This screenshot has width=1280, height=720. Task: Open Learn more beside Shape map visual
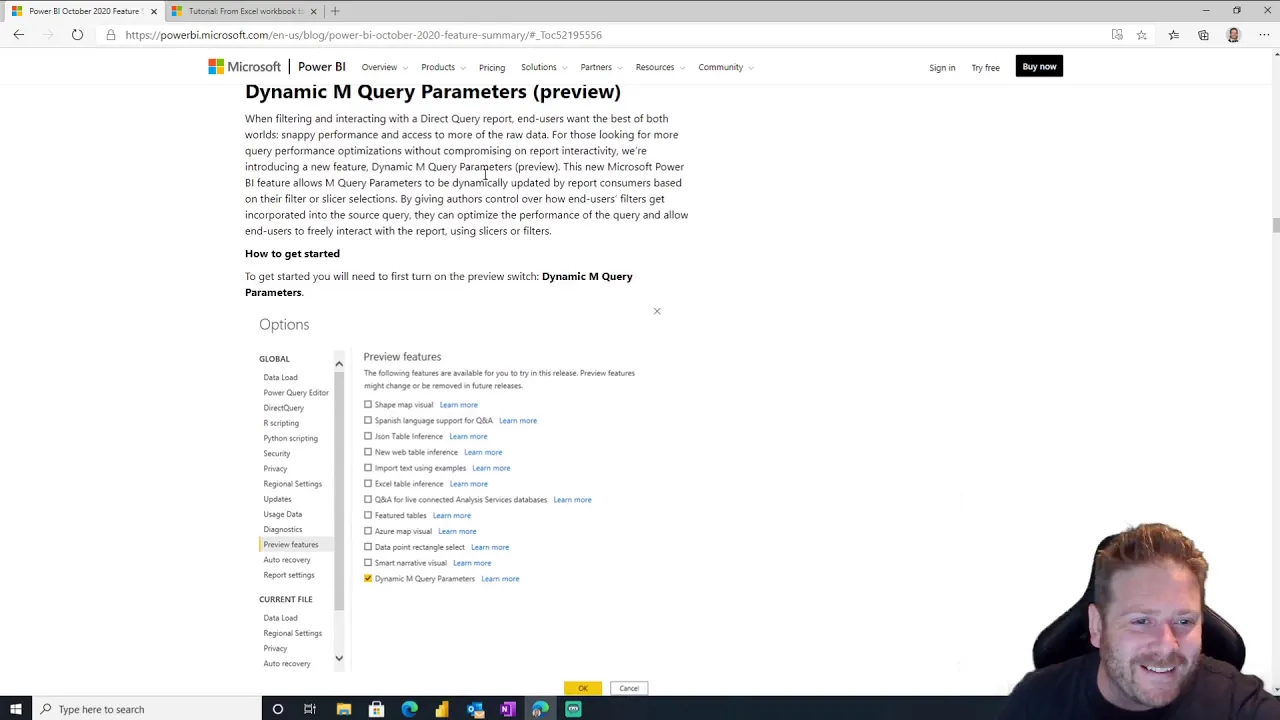pos(458,405)
